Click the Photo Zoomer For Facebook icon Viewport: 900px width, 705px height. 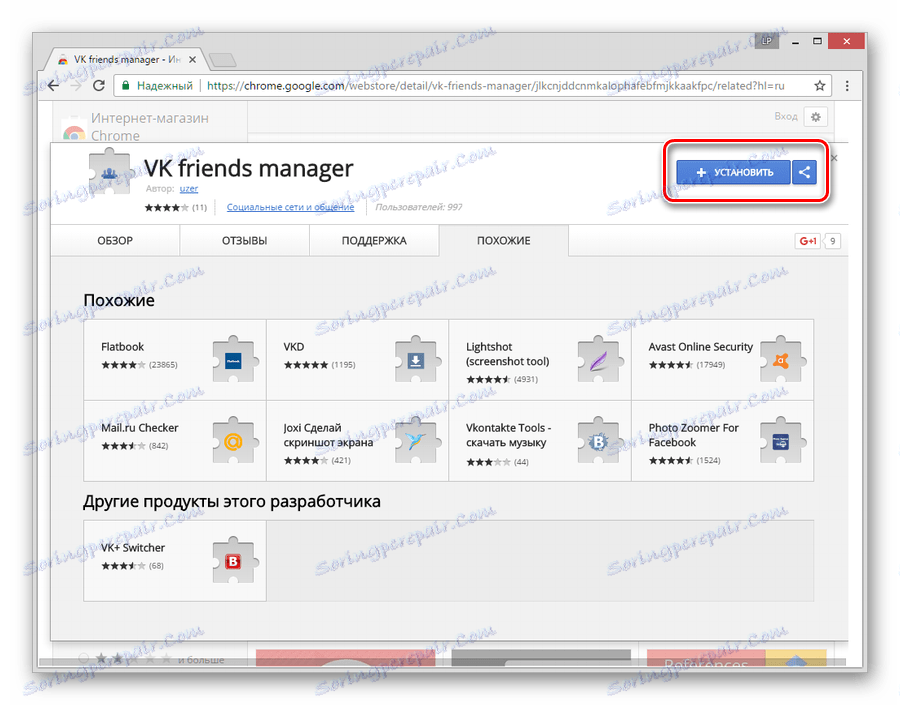point(781,441)
